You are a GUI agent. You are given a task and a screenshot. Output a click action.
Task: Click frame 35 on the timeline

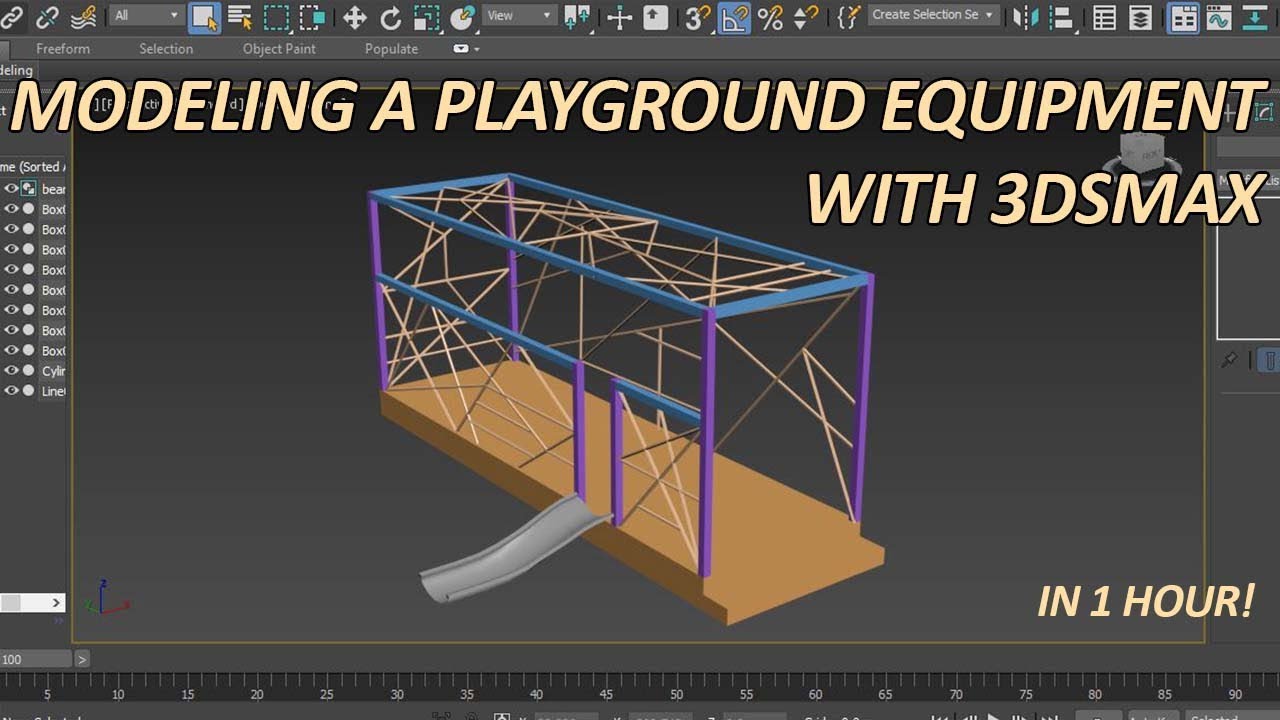coord(467,694)
